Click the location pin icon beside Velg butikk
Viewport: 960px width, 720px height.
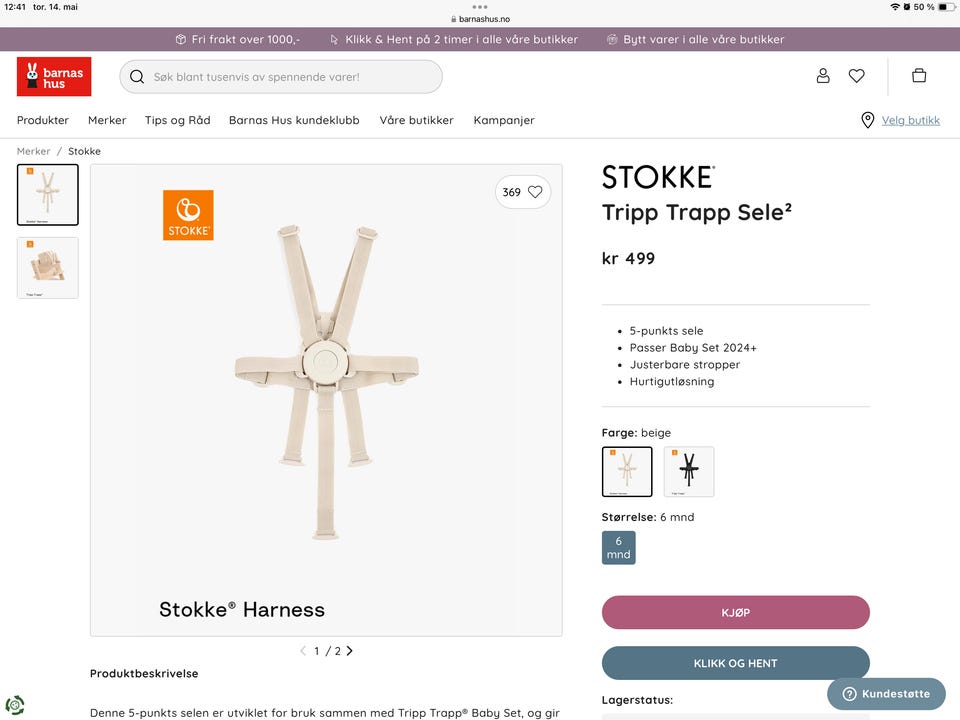[x=867, y=120]
